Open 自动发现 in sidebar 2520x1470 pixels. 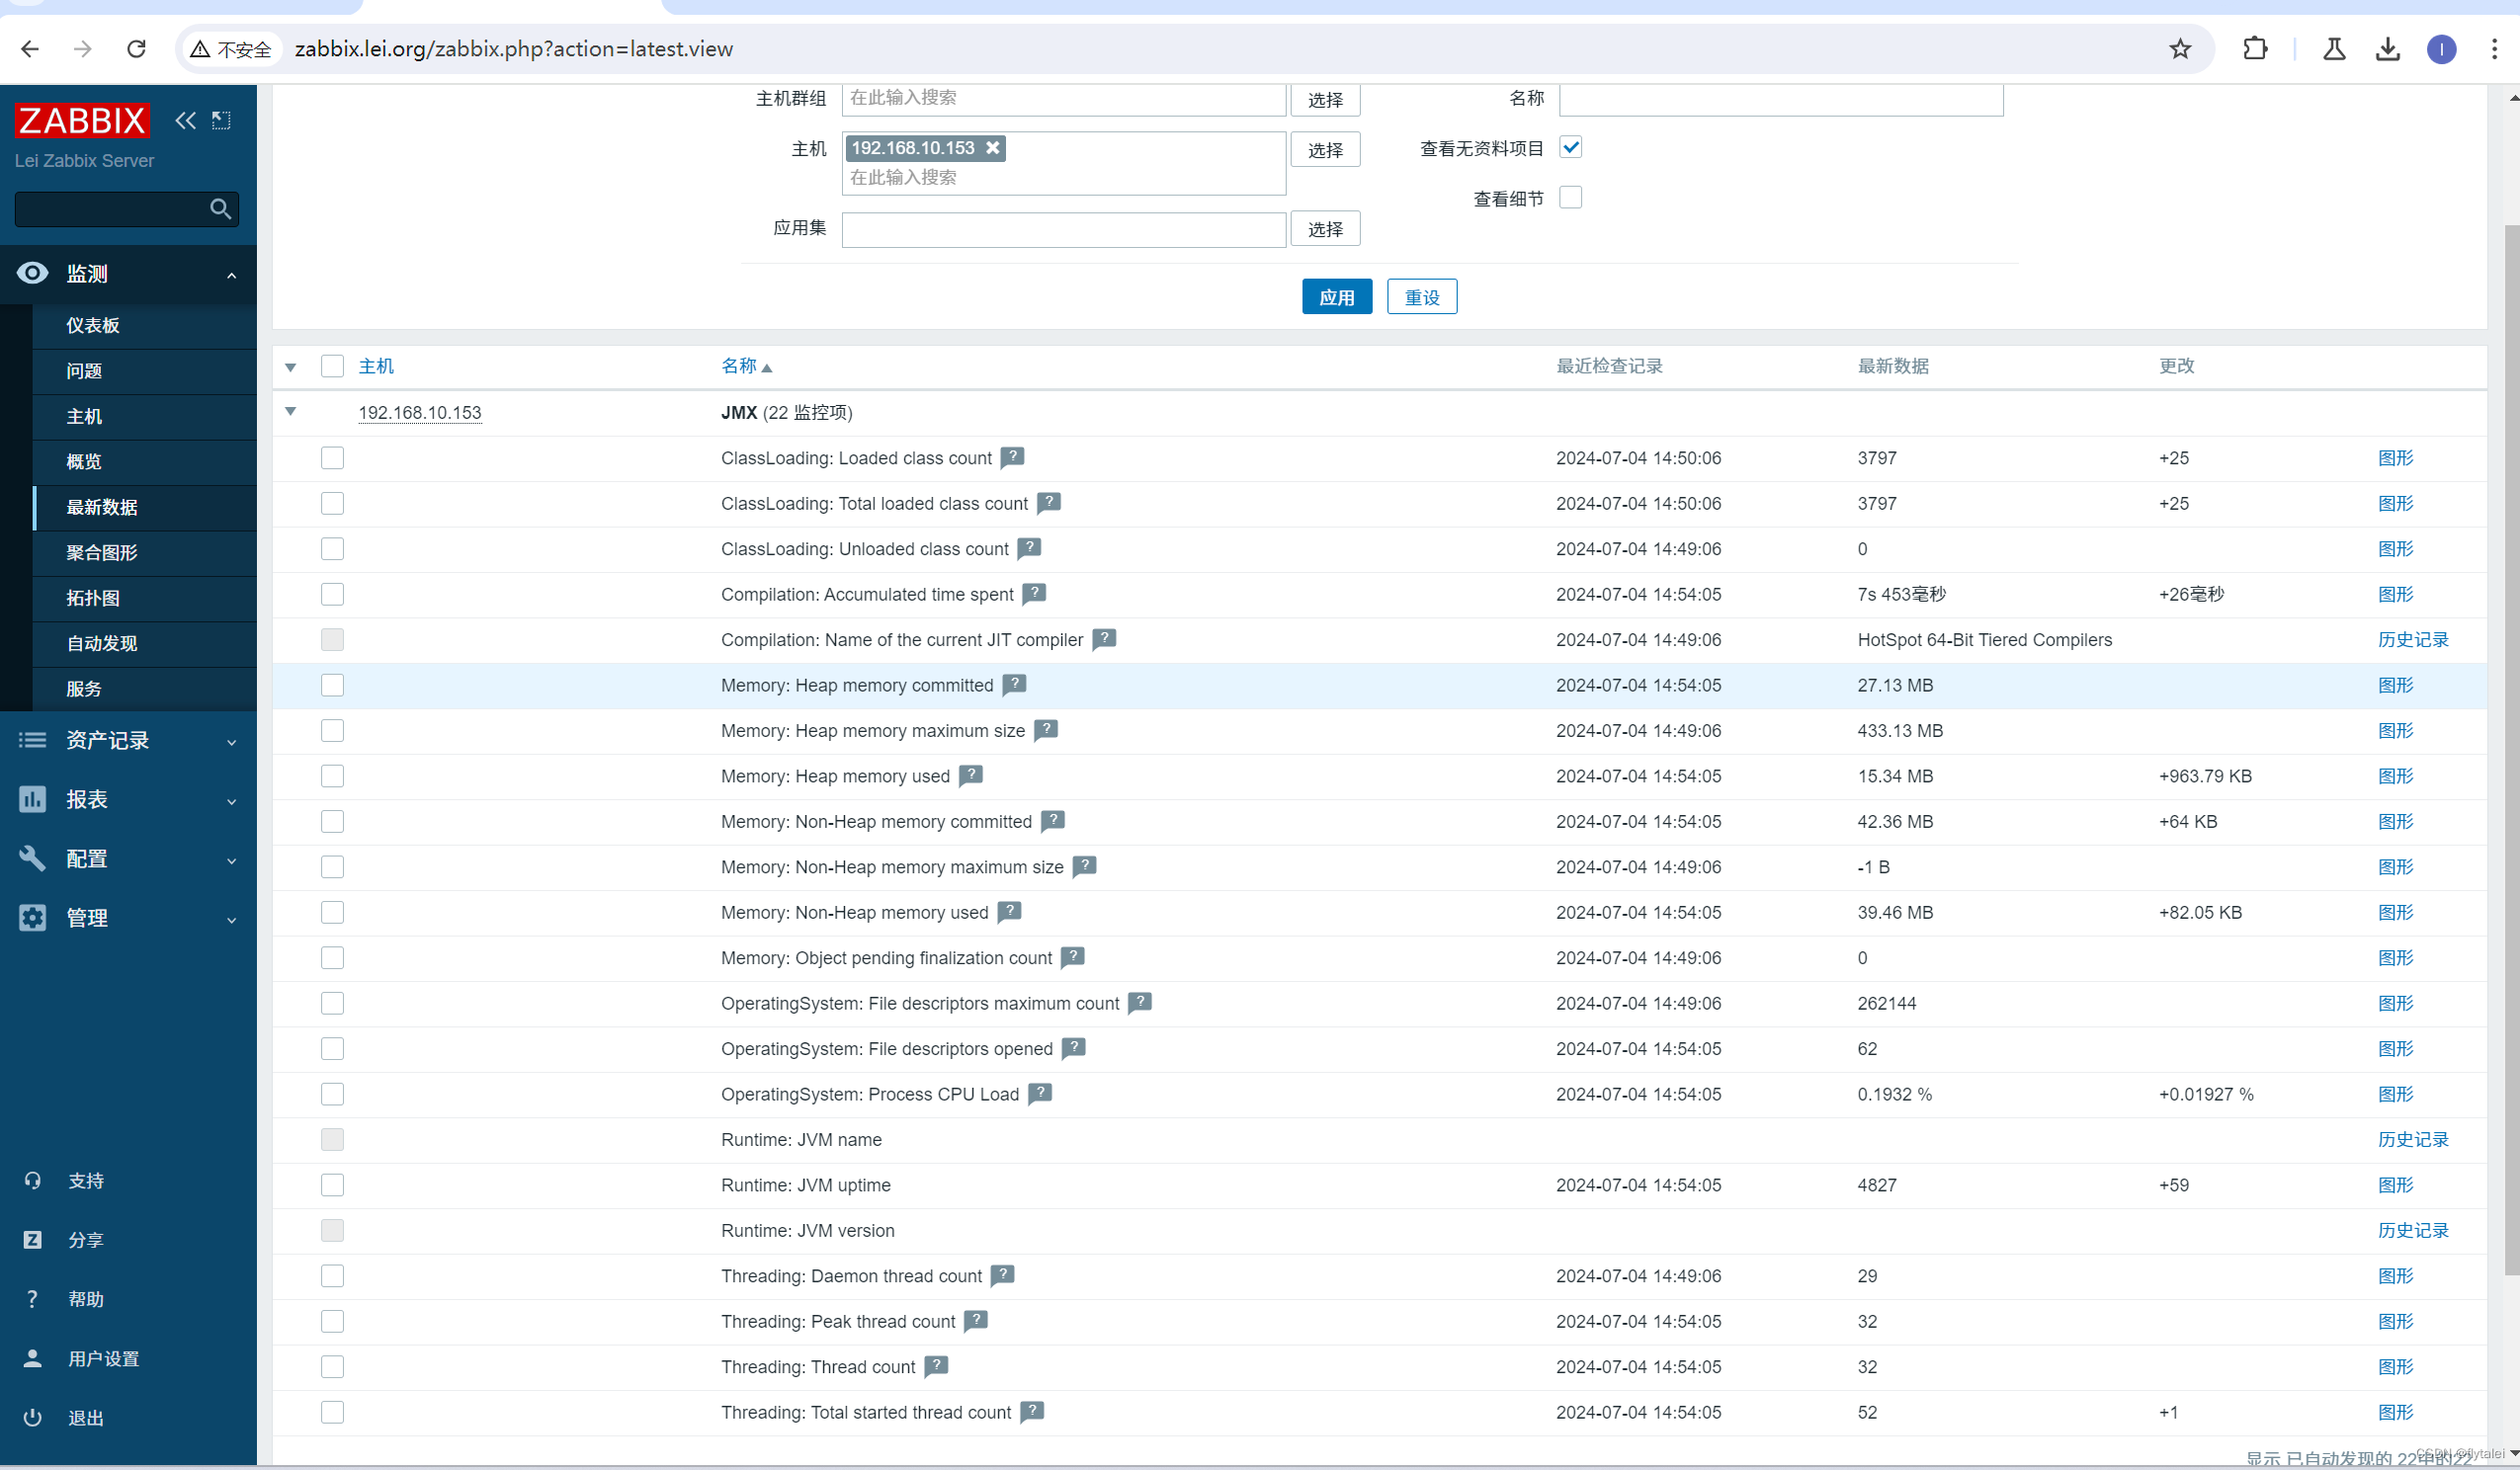point(144,644)
